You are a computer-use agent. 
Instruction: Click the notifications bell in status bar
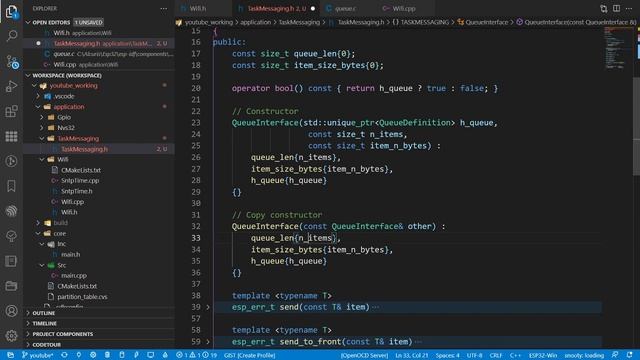coord(629,355)
